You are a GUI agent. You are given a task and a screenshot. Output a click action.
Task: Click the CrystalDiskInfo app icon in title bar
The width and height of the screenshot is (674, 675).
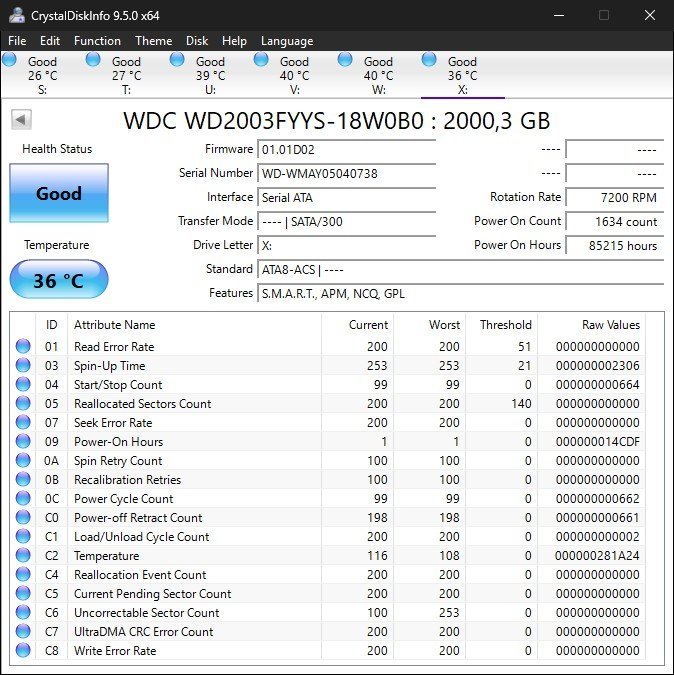pos(16,15)
